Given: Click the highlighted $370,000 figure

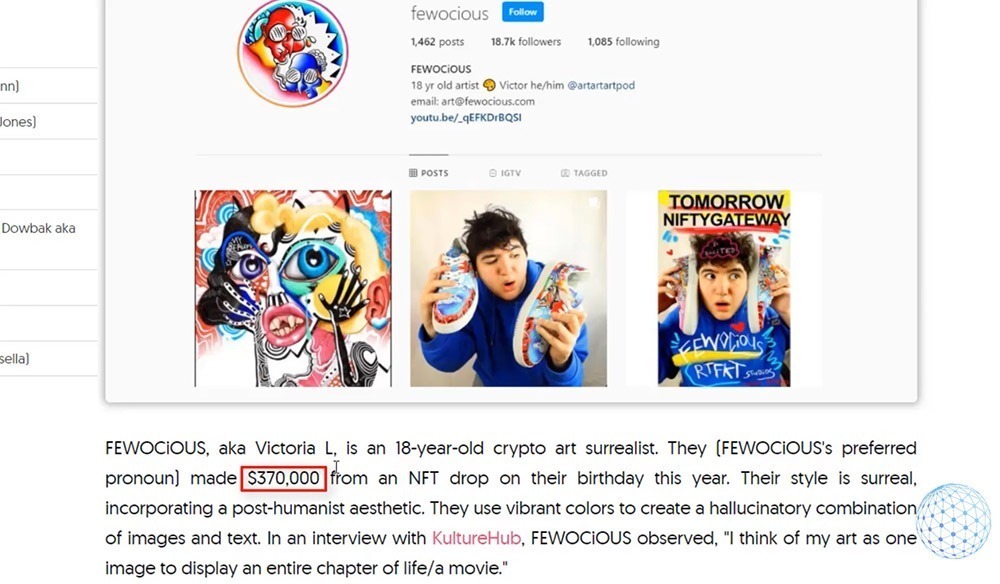Looking at the screenshot, I should tap(284, 478).
